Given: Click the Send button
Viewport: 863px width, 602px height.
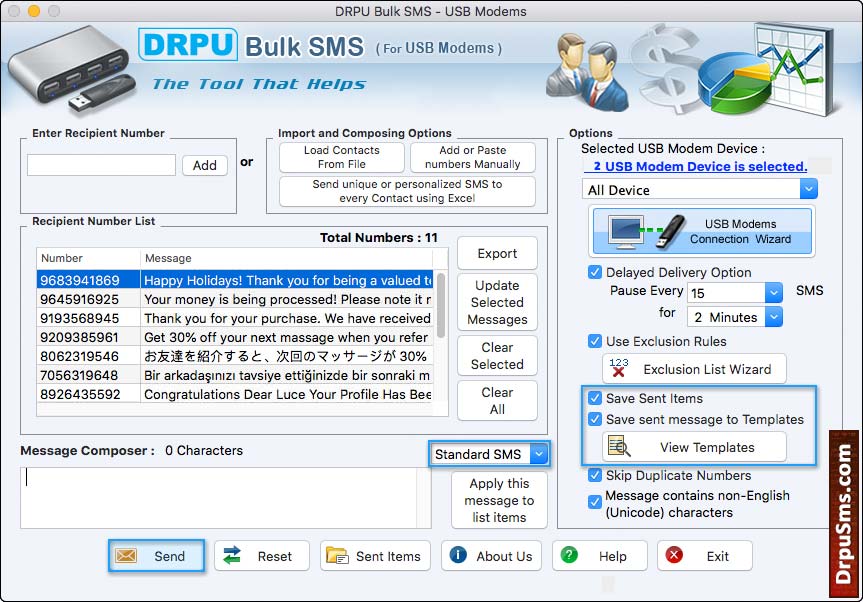Looking at the screenshot, I should point(156,556).
